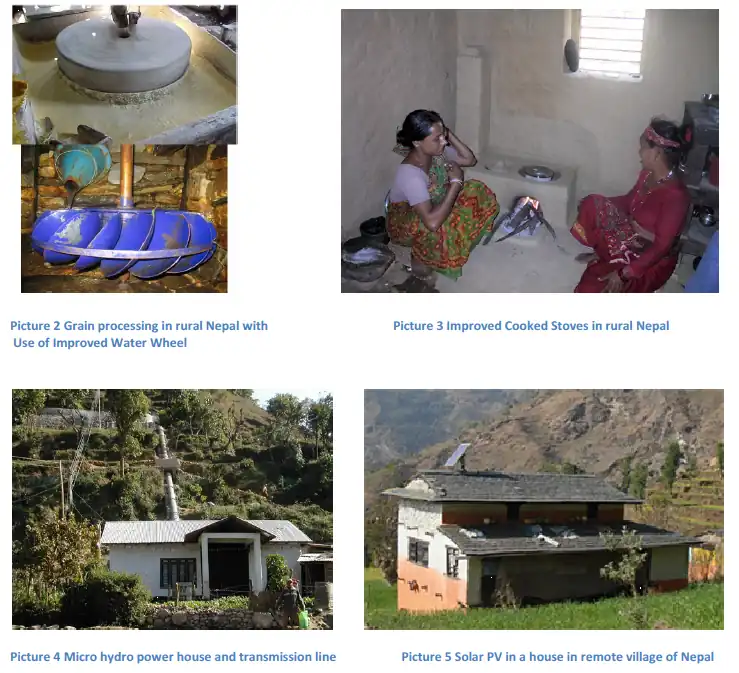The width and height of the screenshot is (739, 673).
Task: Click the blue water wheel turbine image
Action: coord(124,218)
